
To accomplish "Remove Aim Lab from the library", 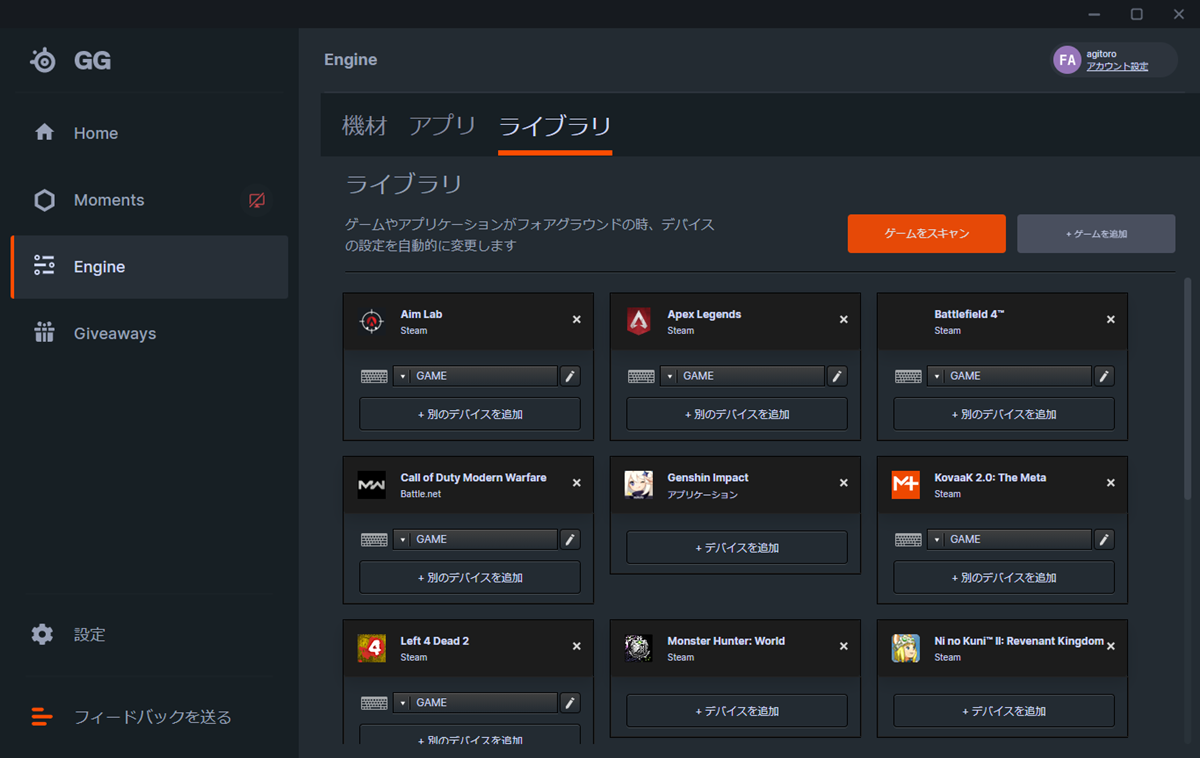I will [x=576, y=320].
